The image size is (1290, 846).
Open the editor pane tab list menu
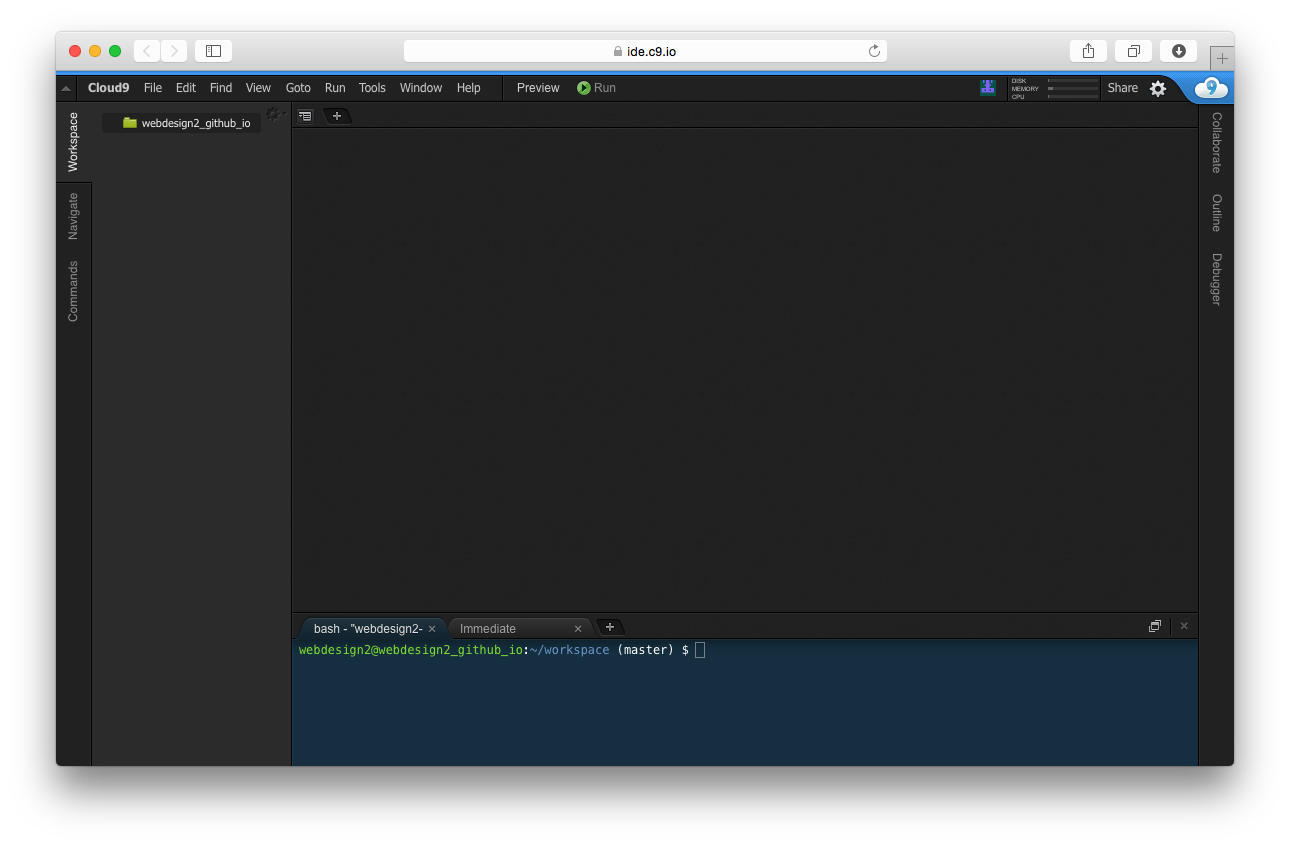coord(306,116)
